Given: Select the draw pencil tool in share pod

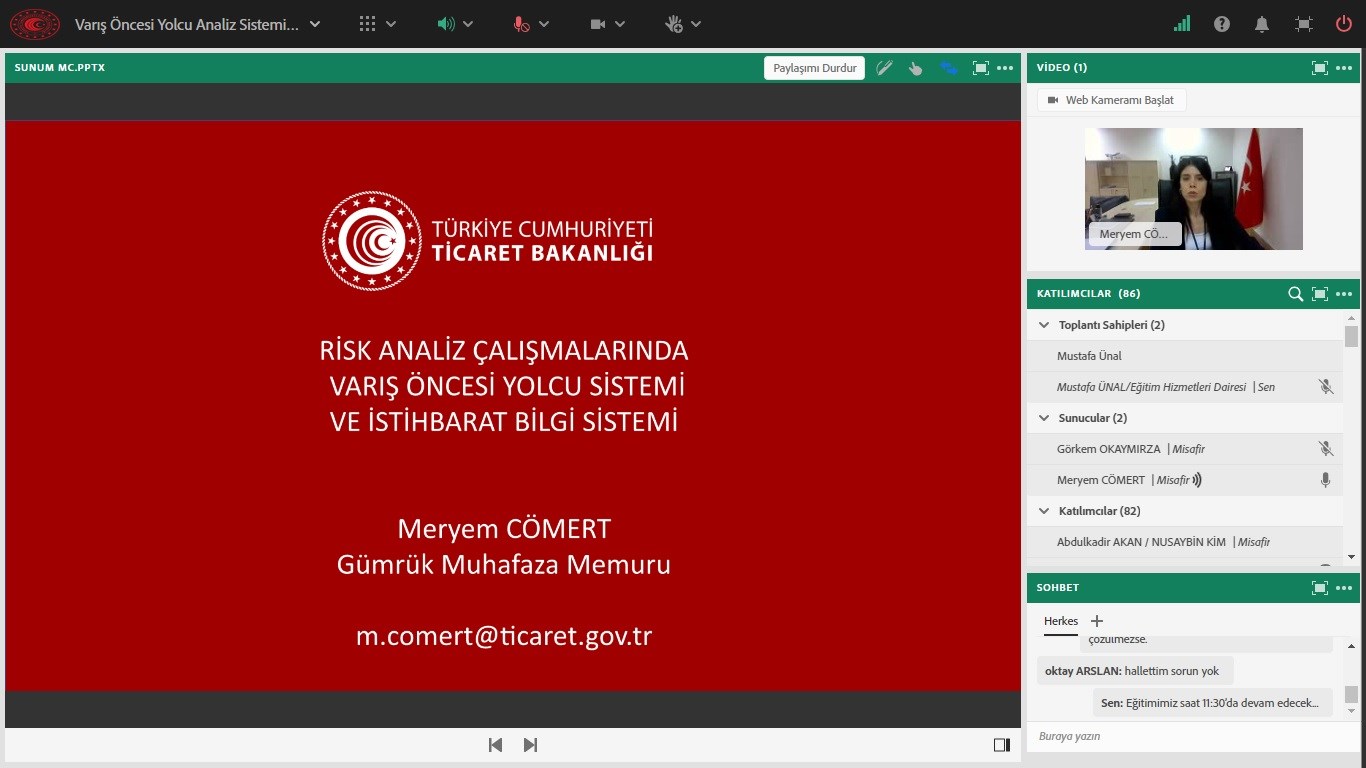Looking at the screenshot, I should (884, 68).
